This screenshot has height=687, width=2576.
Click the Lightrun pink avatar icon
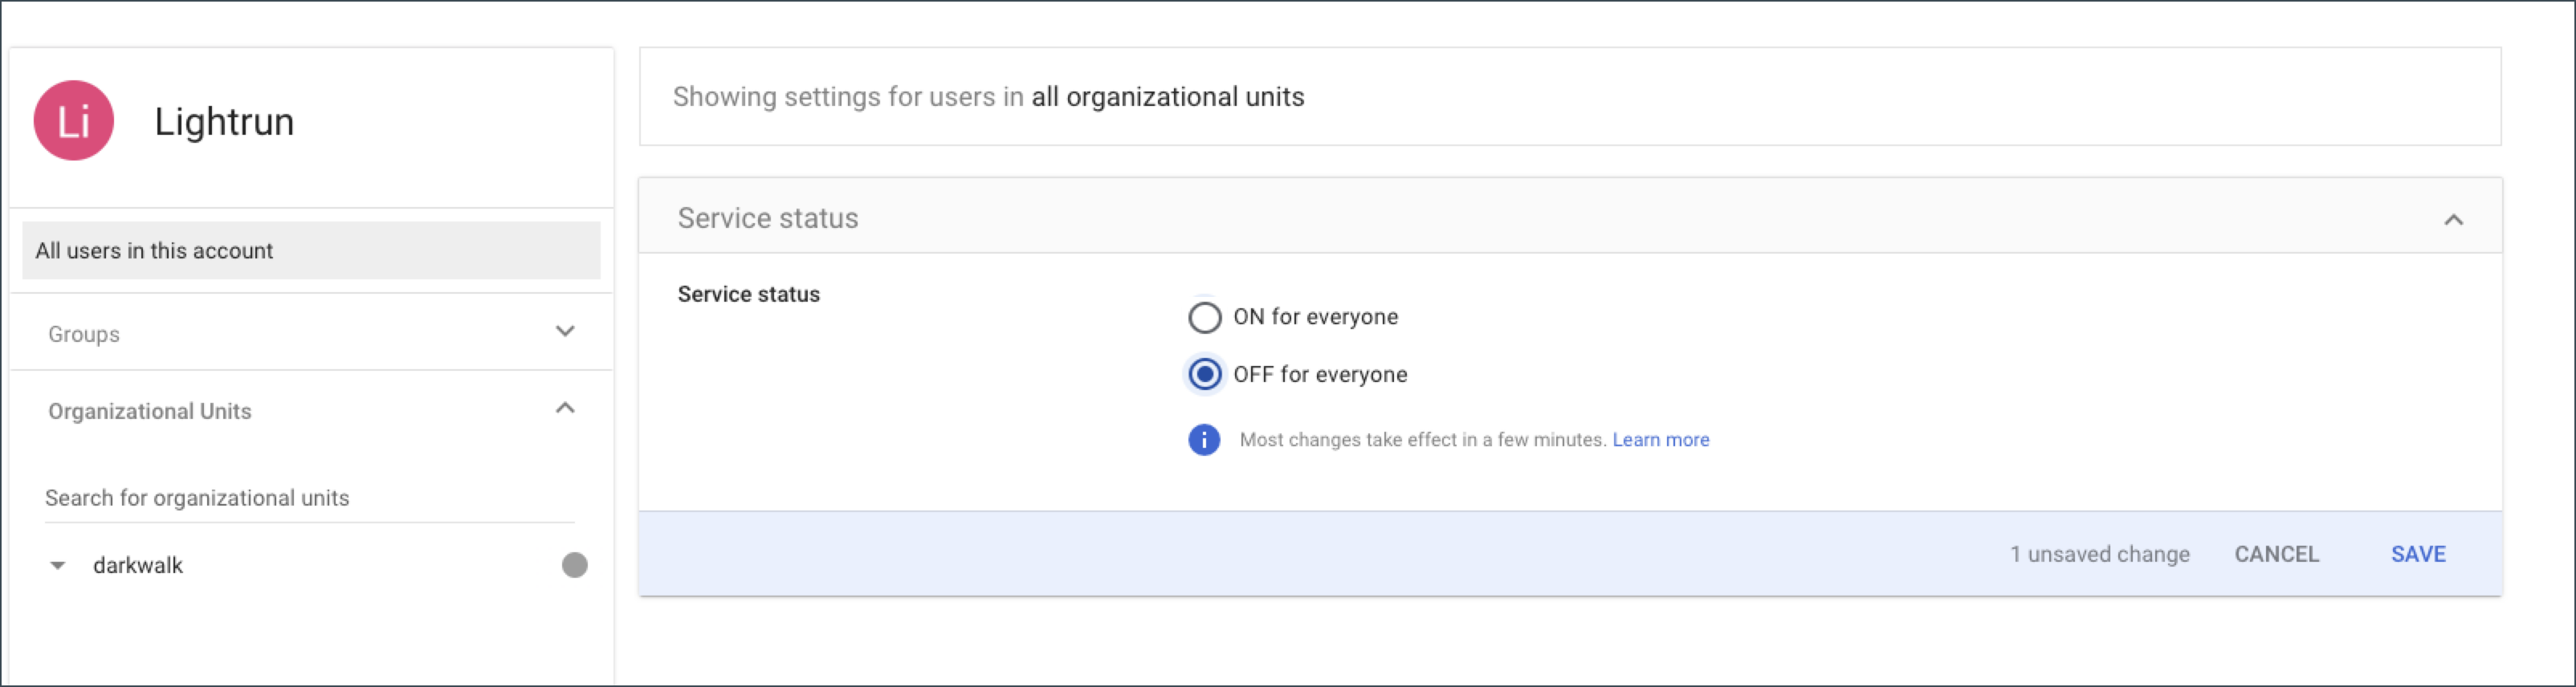[74, 121]
